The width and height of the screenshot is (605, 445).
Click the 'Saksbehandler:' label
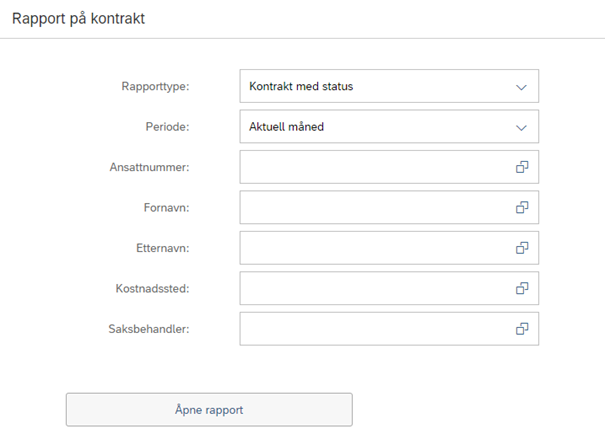(149, 329)
